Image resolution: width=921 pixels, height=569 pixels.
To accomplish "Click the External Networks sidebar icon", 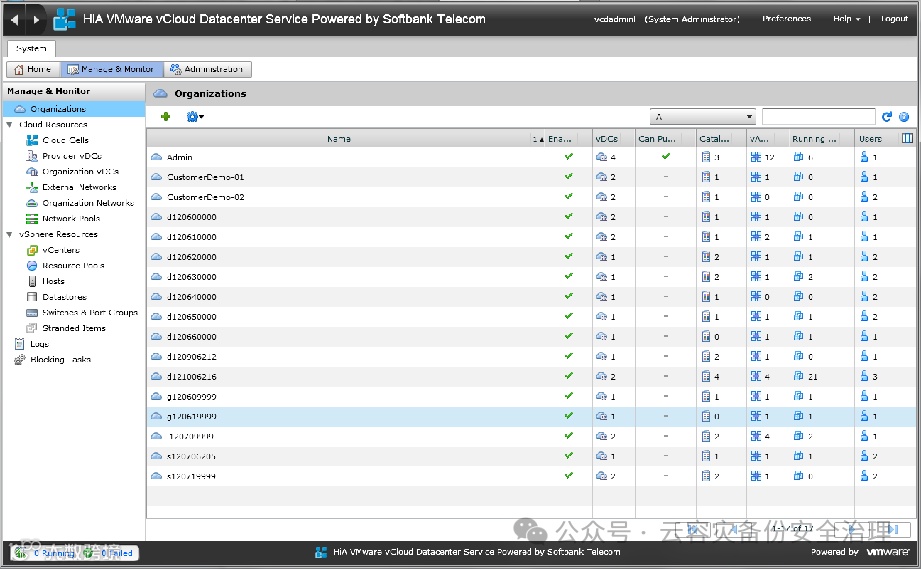I will [32, 187].
